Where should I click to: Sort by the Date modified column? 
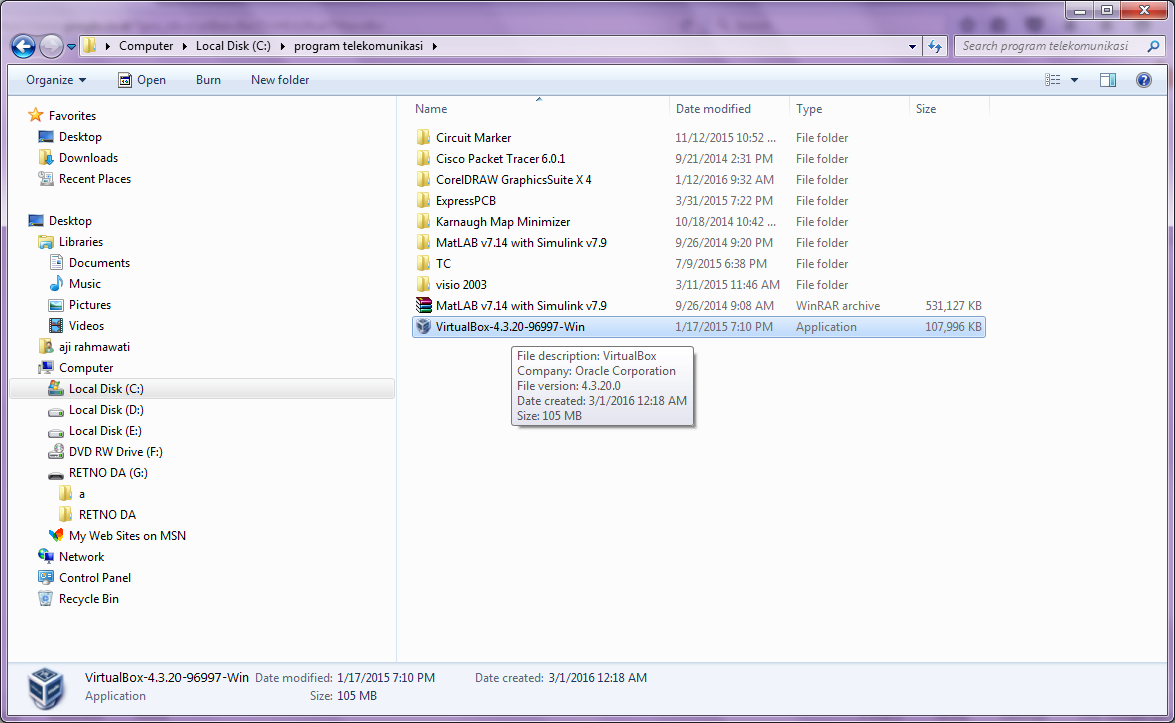click(713, 109)
